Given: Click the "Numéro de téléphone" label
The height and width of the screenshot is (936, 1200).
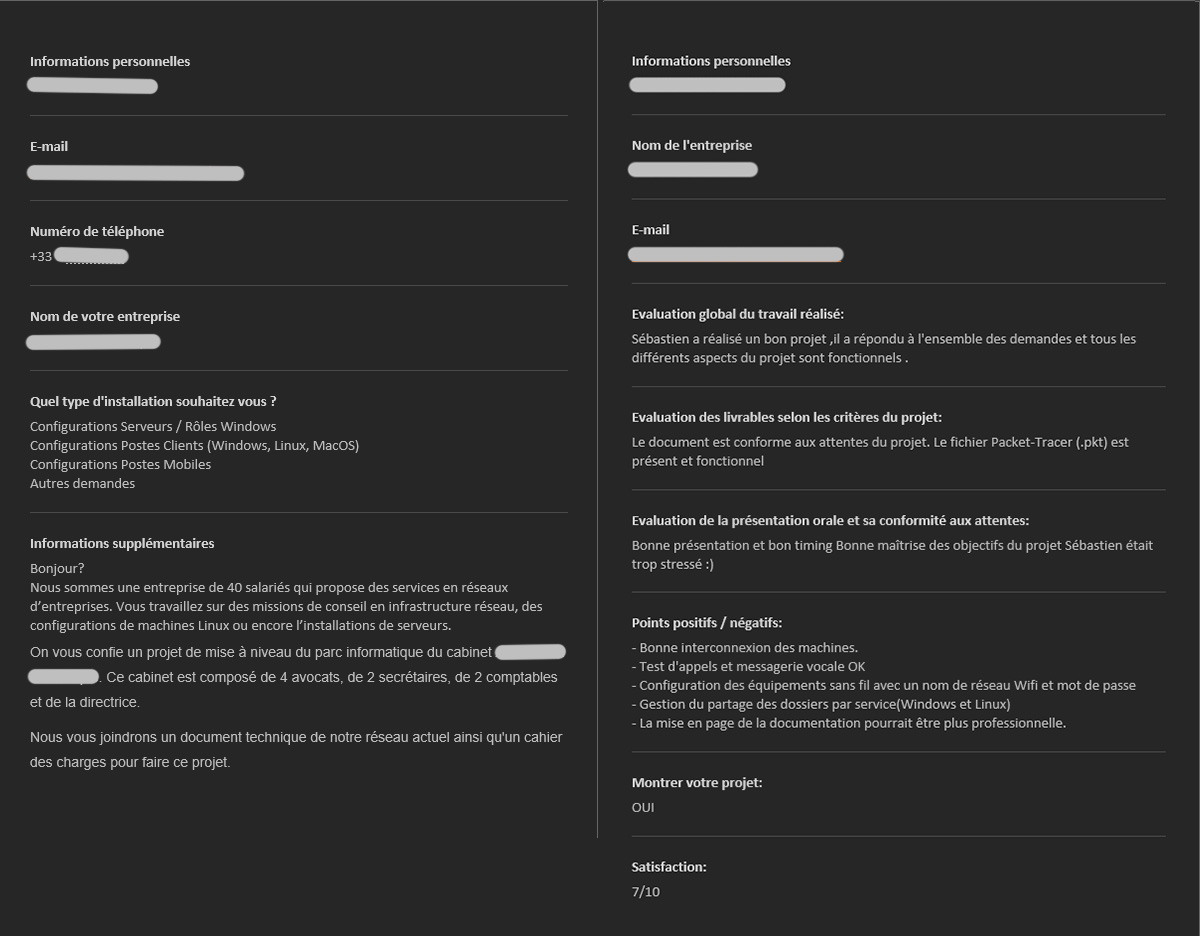Looking at the screenshot, I should pyautogui.click(x=97, y=231).
